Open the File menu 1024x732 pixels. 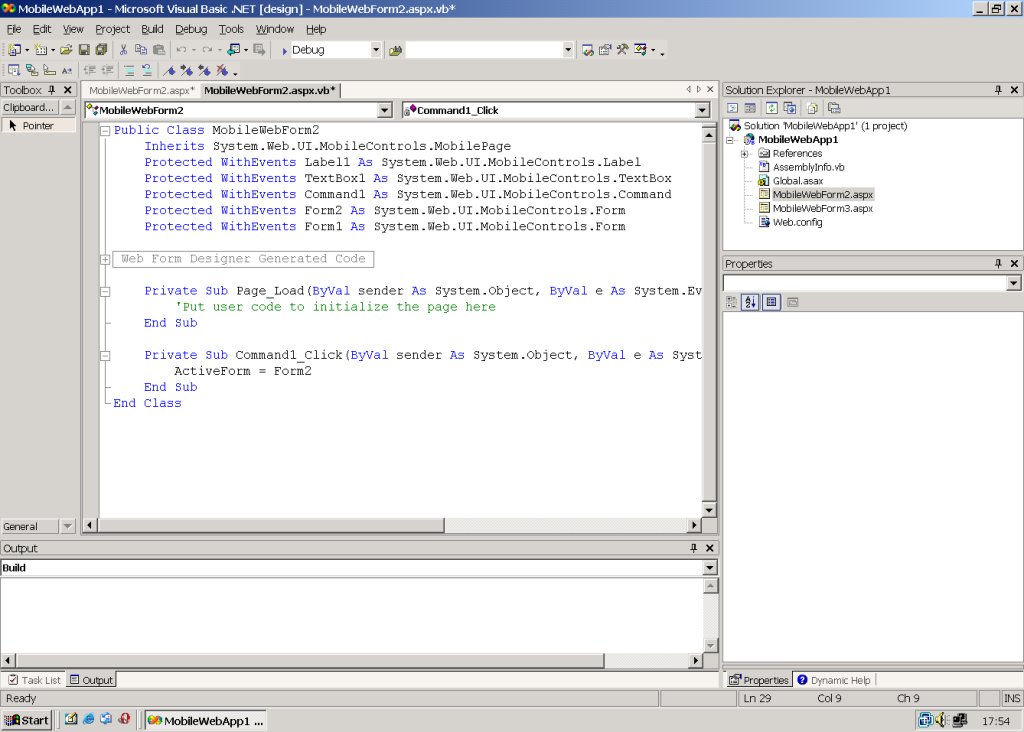pos(14,29)
